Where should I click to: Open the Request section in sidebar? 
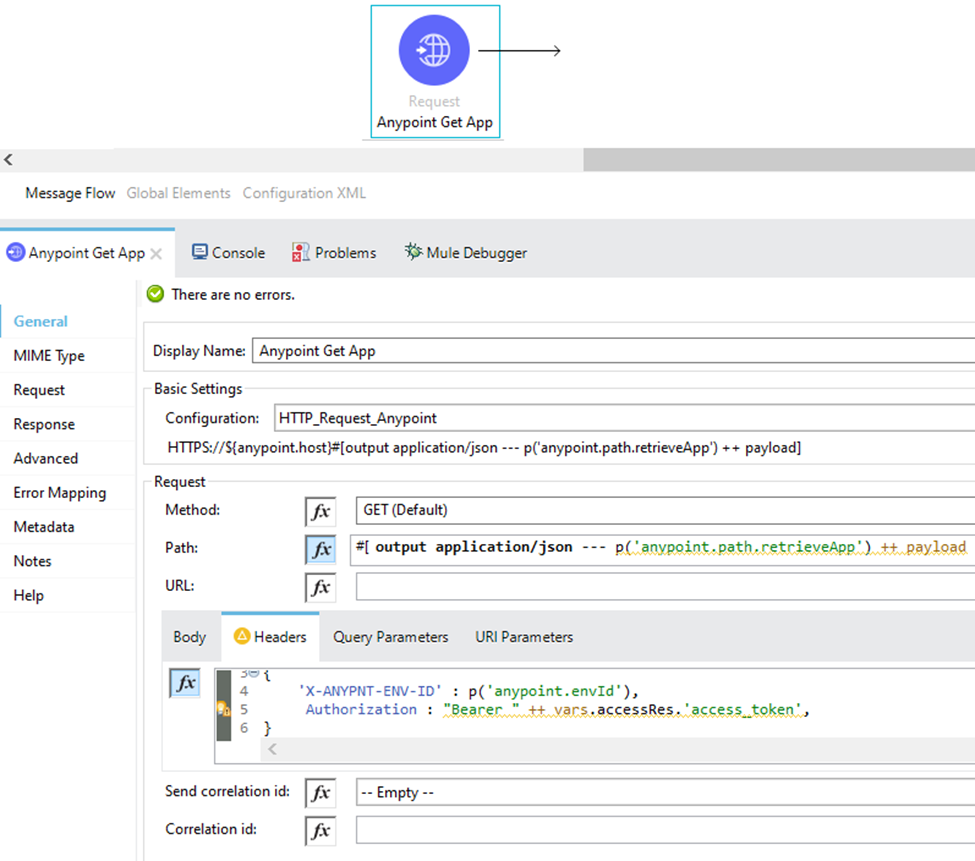[67, 390]
